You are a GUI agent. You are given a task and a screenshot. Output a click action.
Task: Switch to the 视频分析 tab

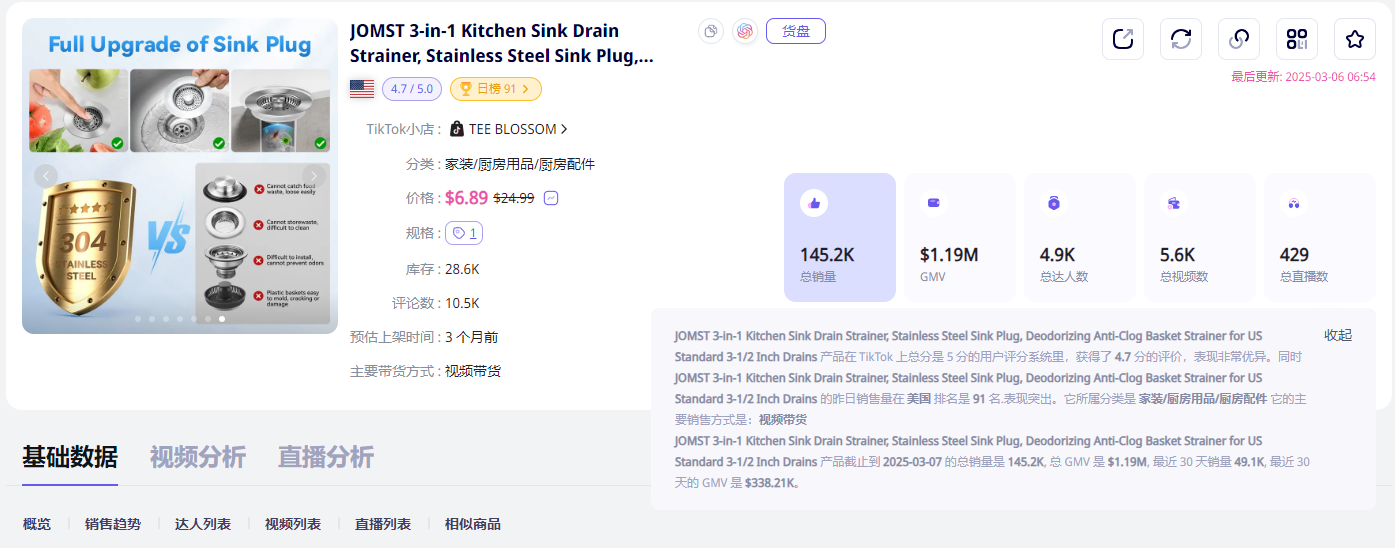198,457
